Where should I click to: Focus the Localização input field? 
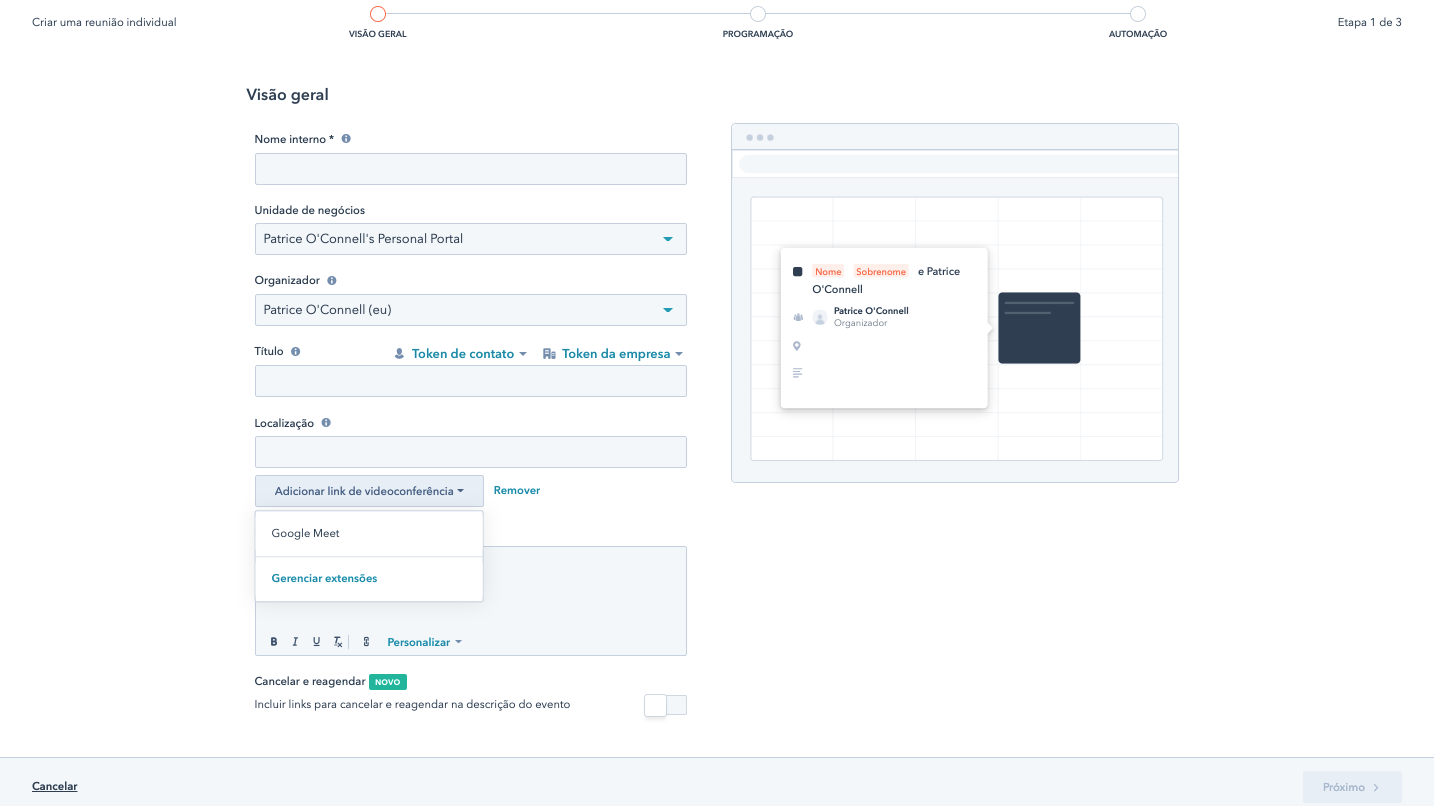pos(470,452)
